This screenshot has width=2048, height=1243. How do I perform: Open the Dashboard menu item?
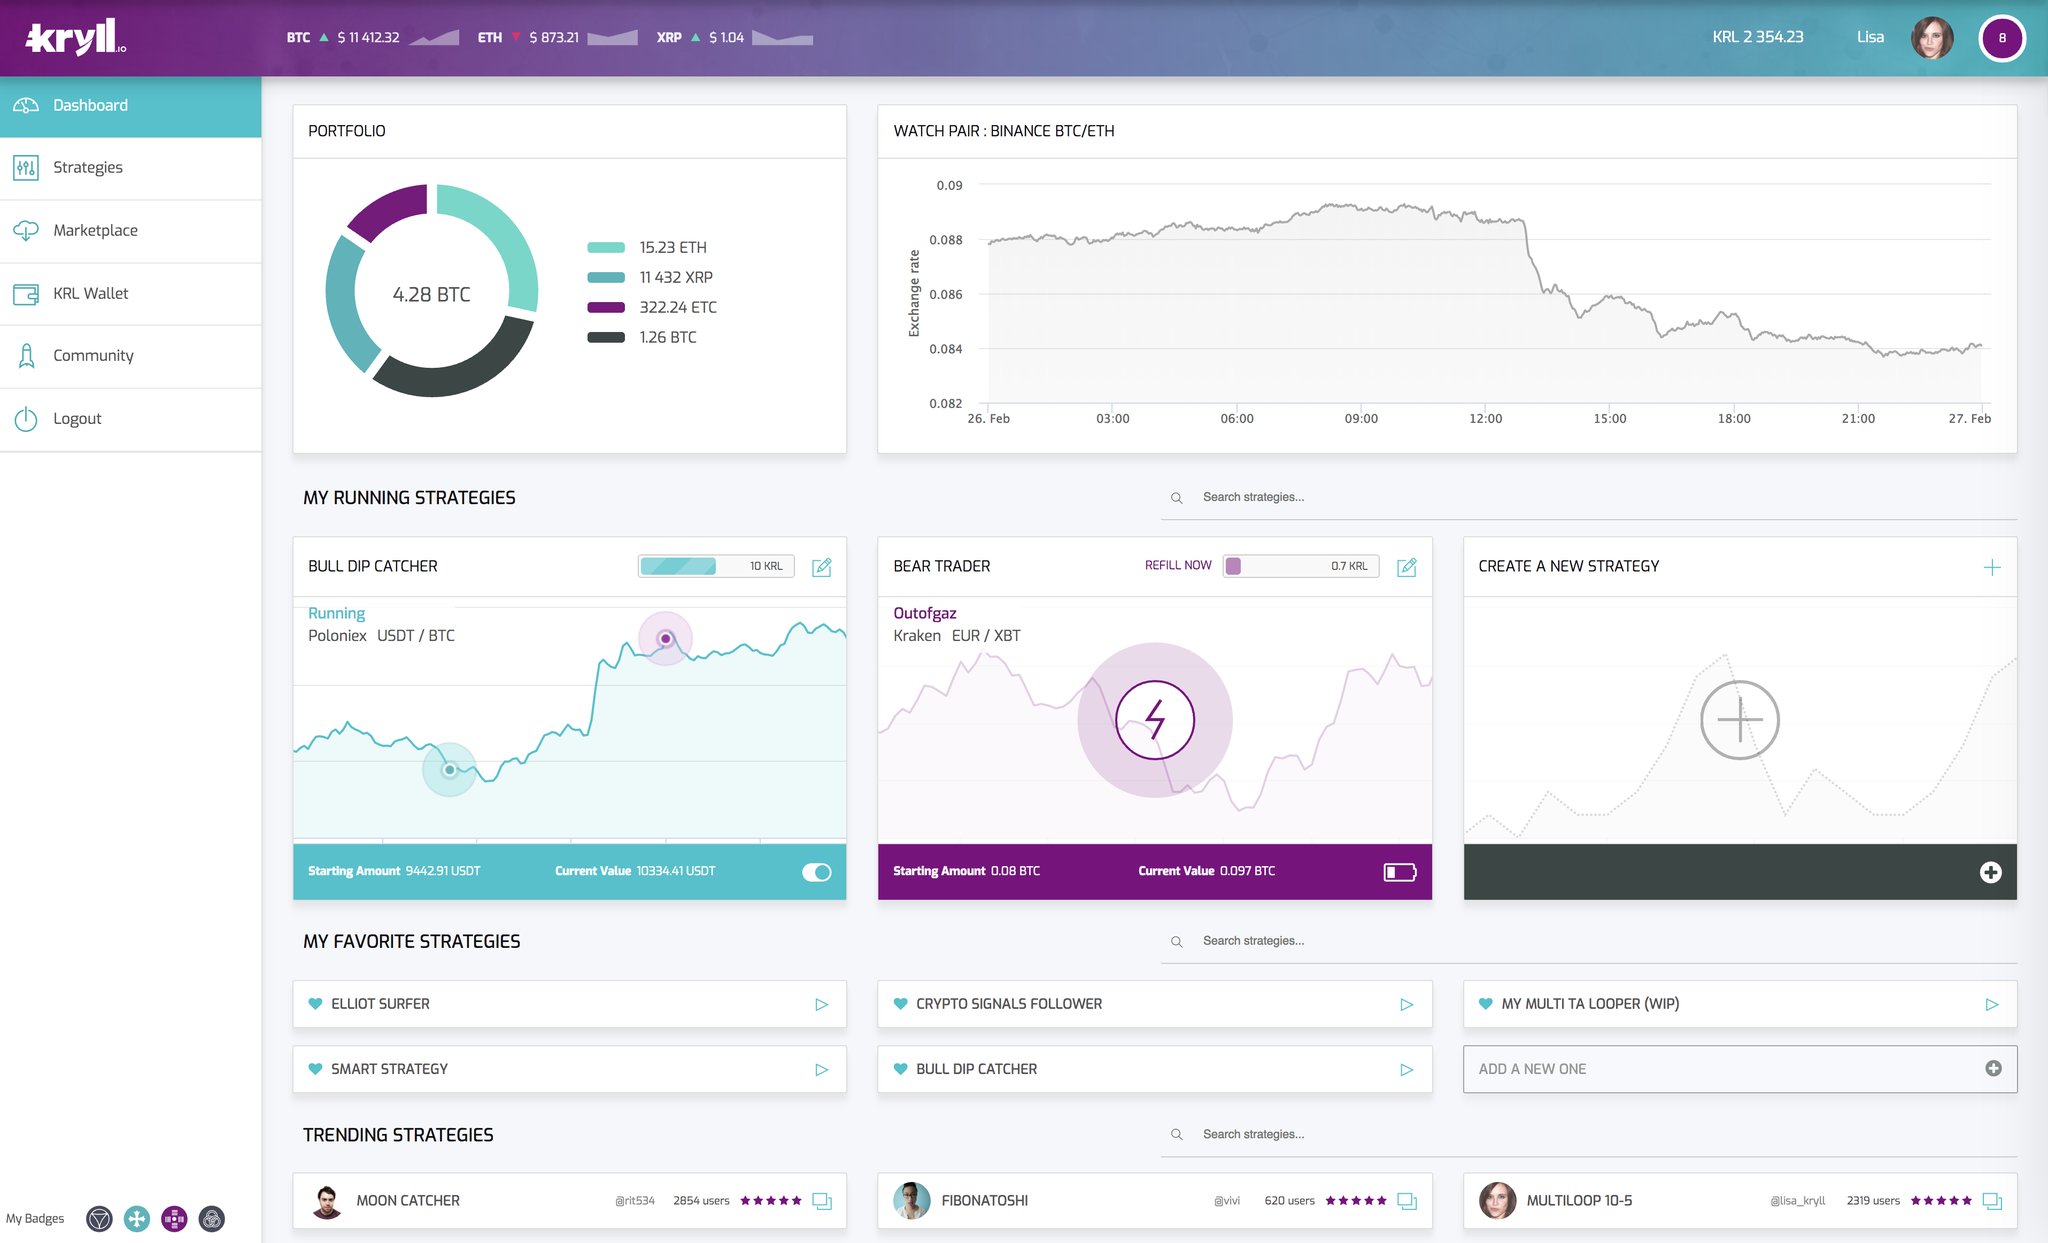tap(130, 105)
